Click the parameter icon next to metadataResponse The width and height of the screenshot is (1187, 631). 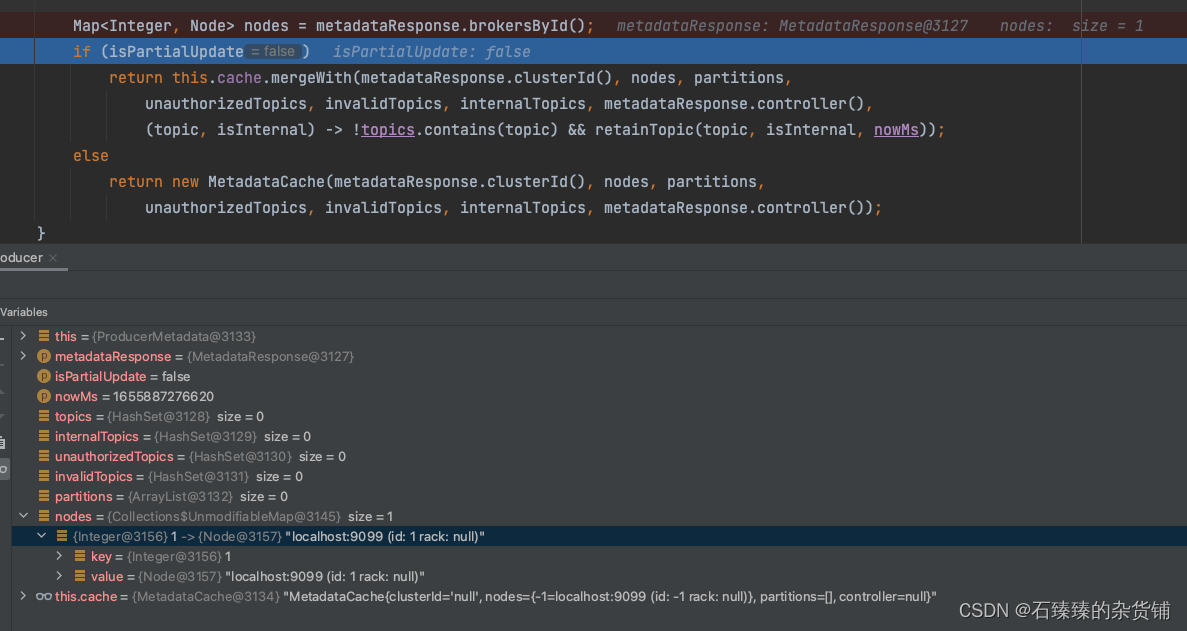44,356
